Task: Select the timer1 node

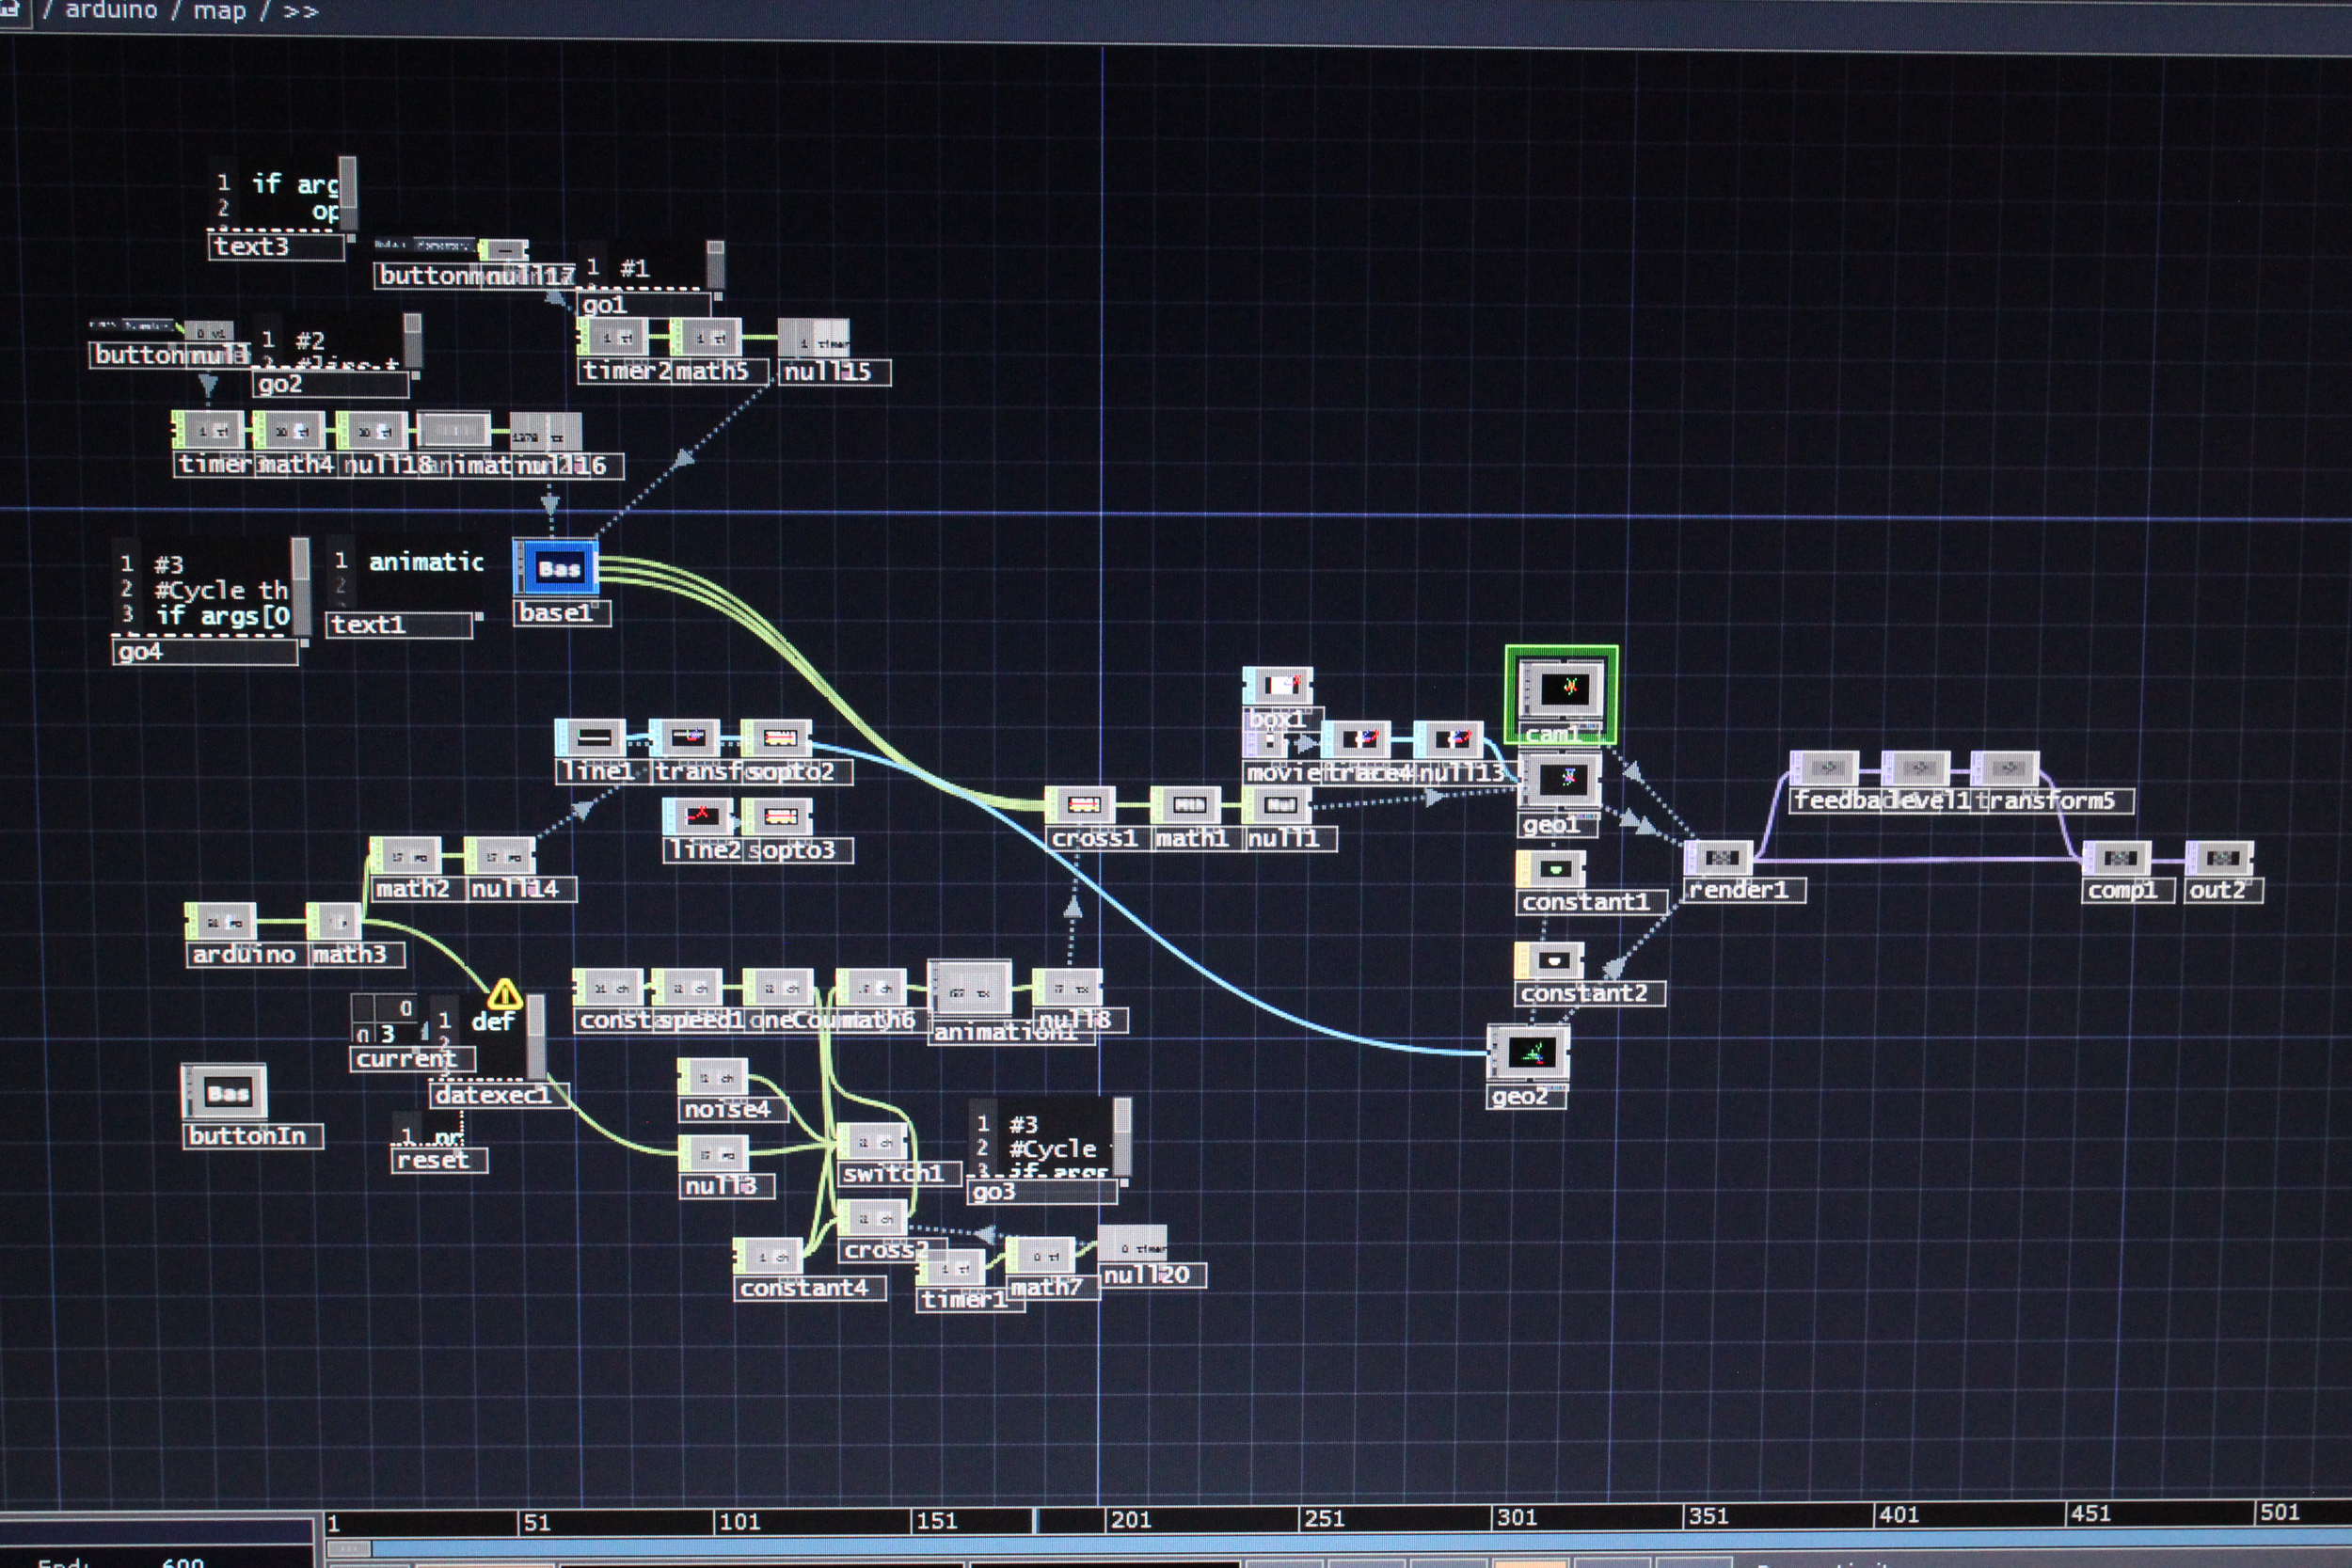Action: pos(951,1268)
